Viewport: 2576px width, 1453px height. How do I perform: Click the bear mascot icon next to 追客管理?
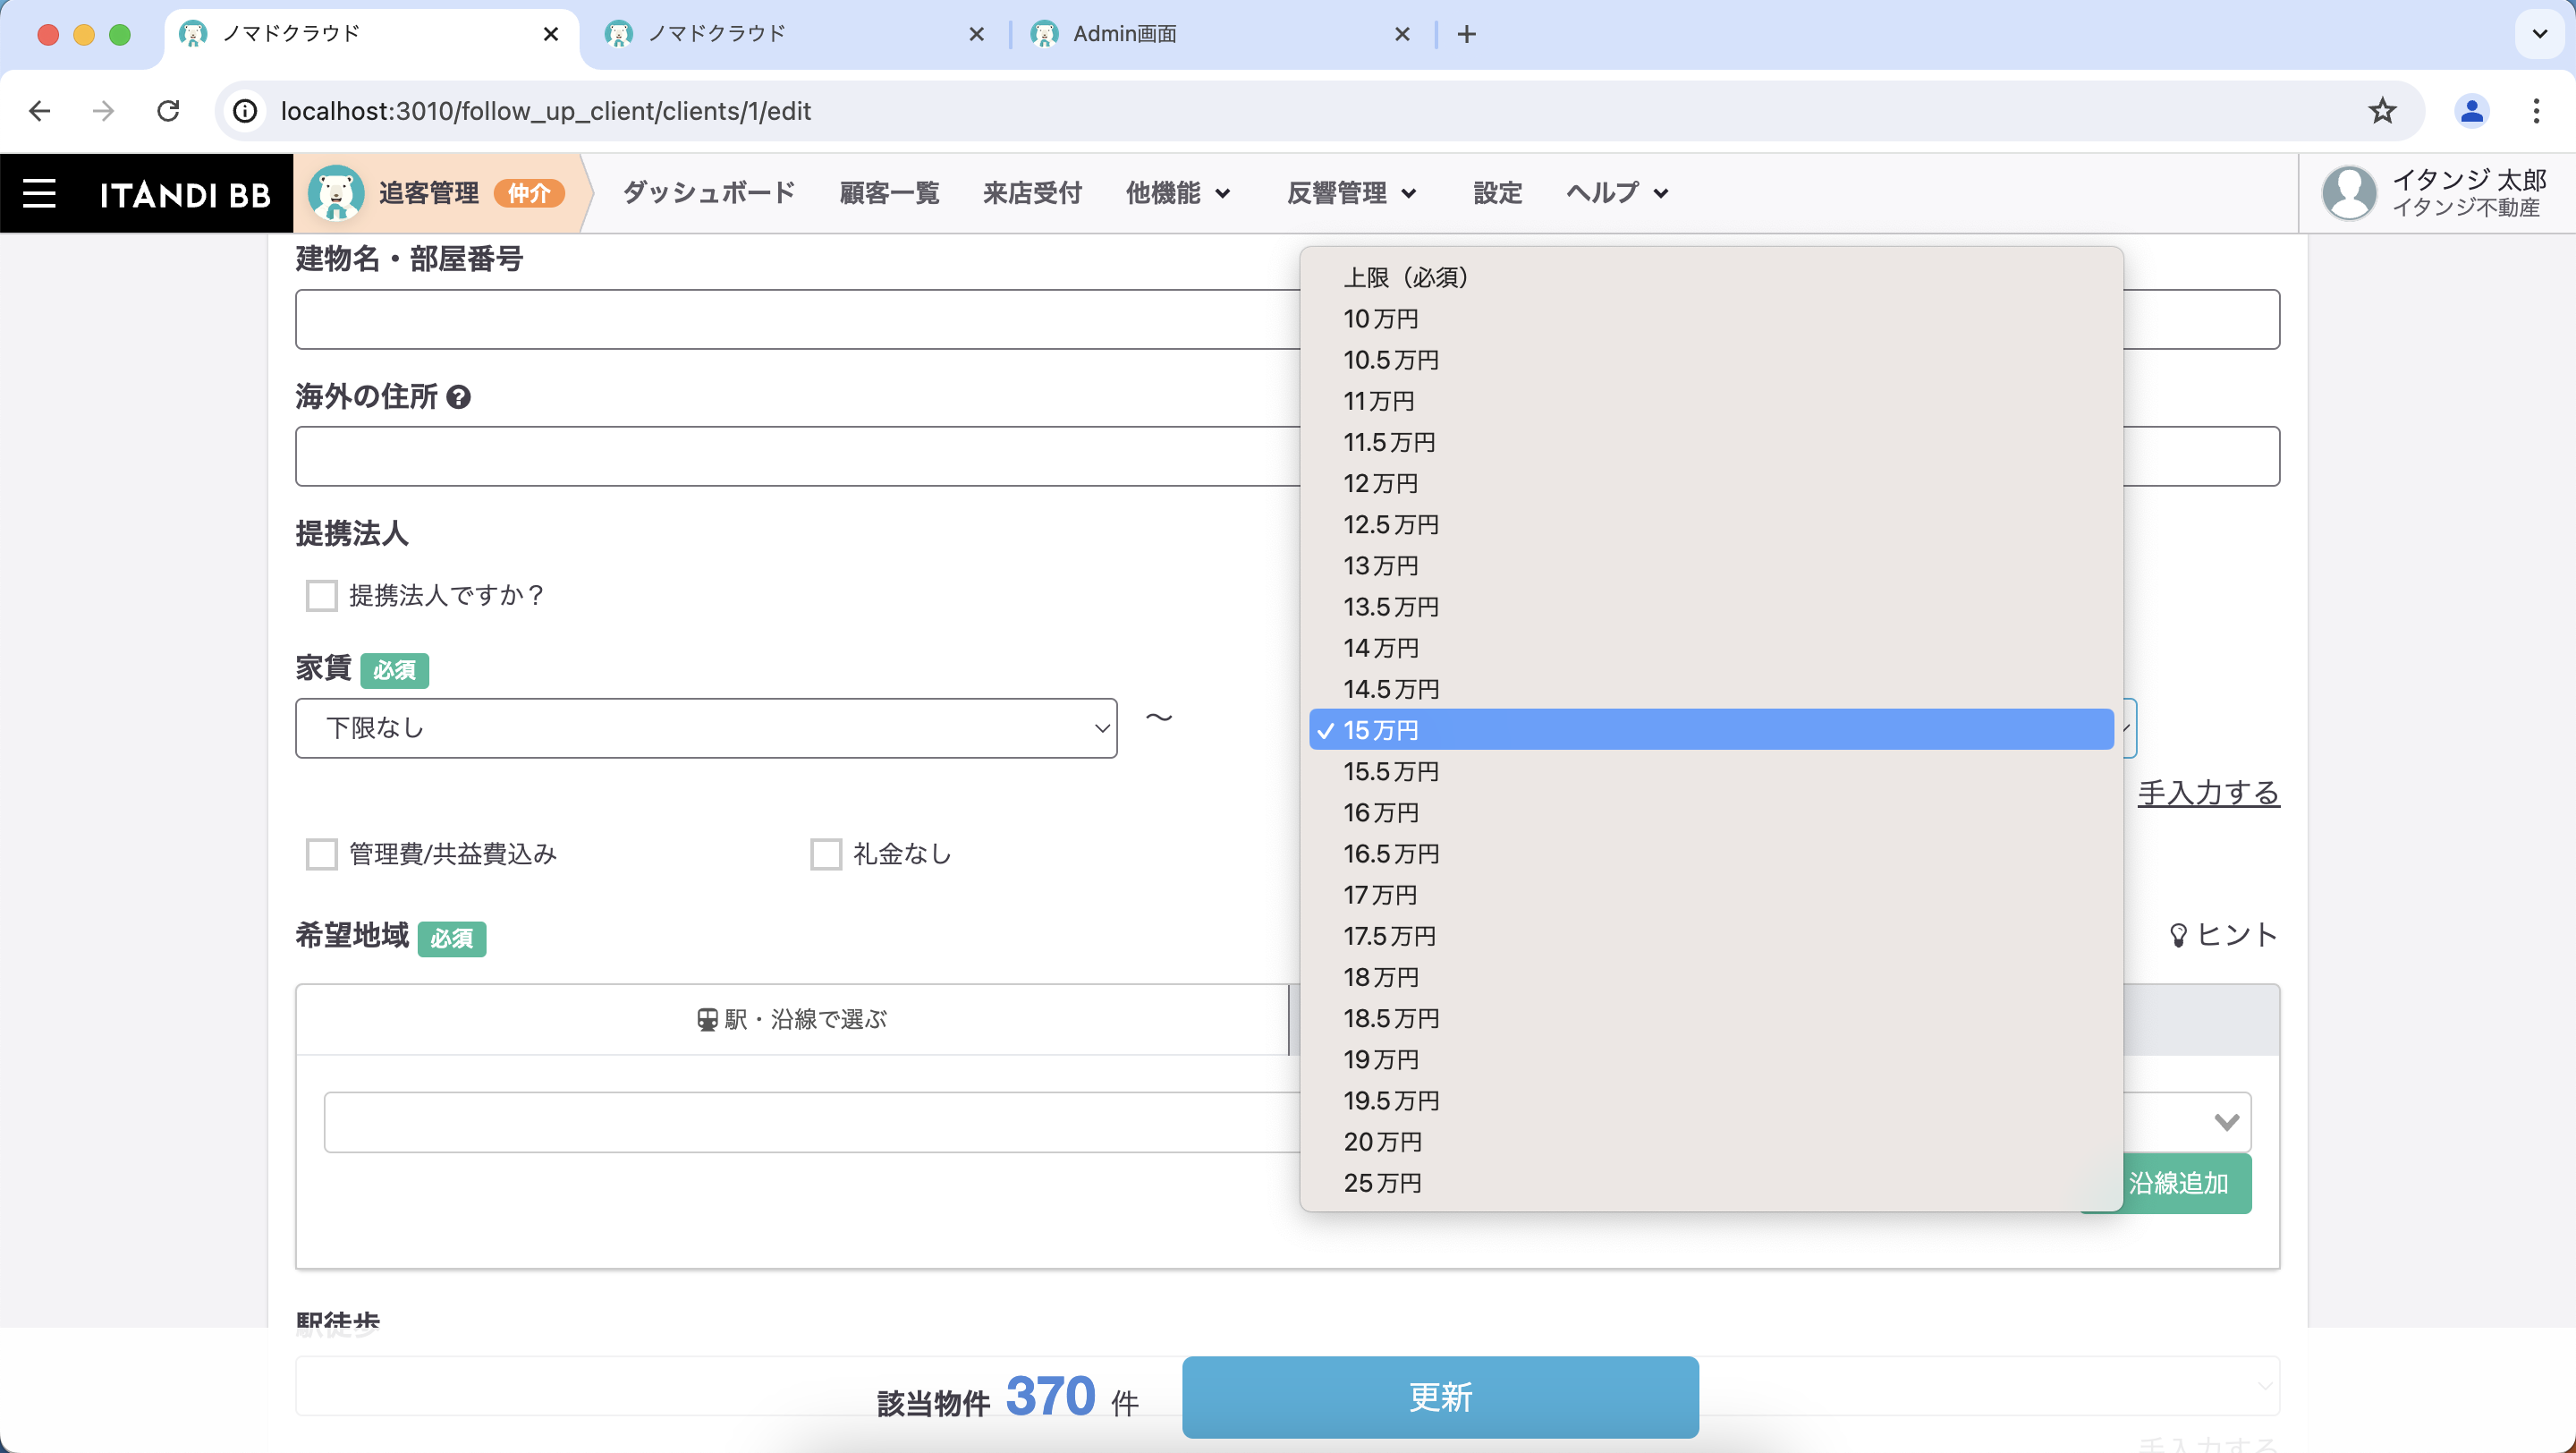point(335,193)
